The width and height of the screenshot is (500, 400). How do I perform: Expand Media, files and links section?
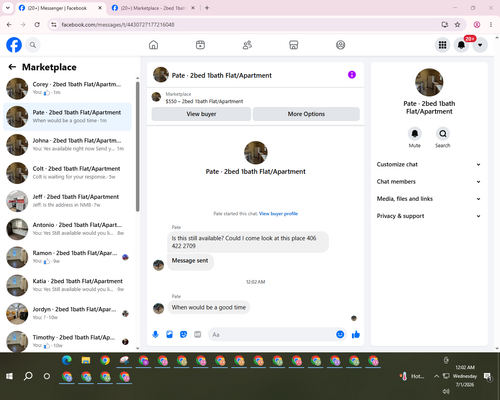pyautogui.click(x=429, y=199)
